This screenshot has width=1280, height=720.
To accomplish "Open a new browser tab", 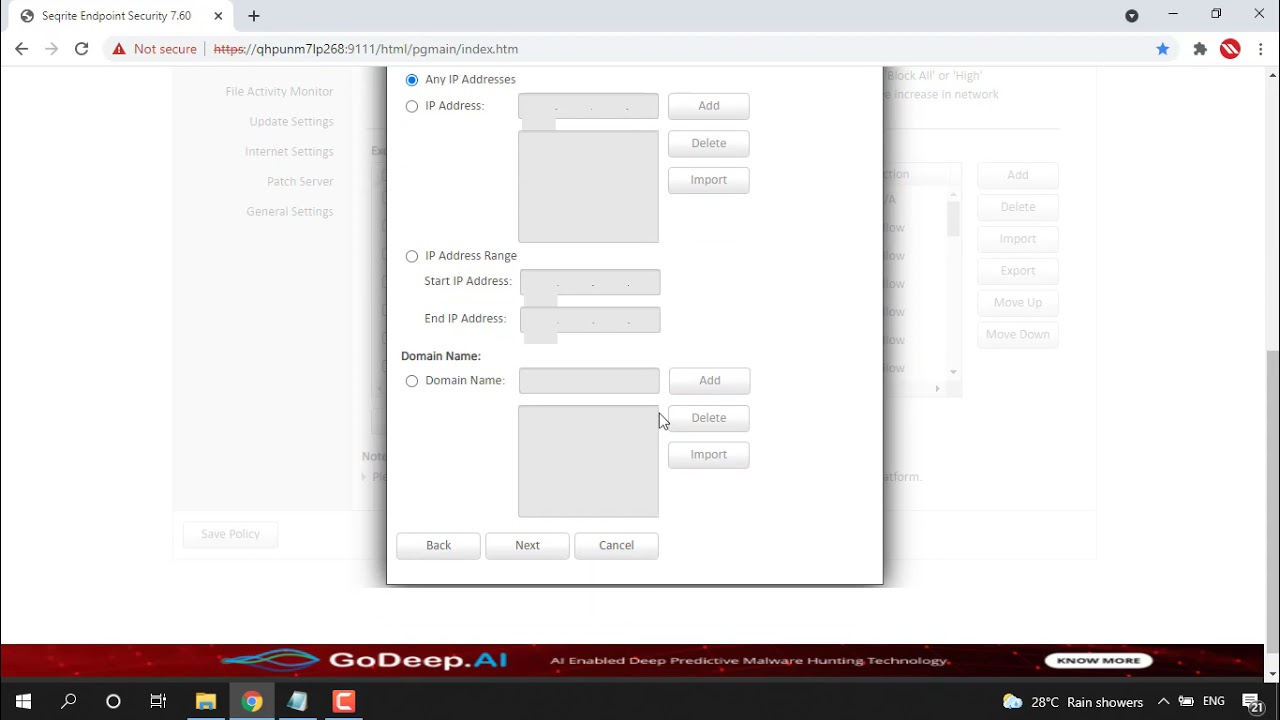I will tap(254, 16).
